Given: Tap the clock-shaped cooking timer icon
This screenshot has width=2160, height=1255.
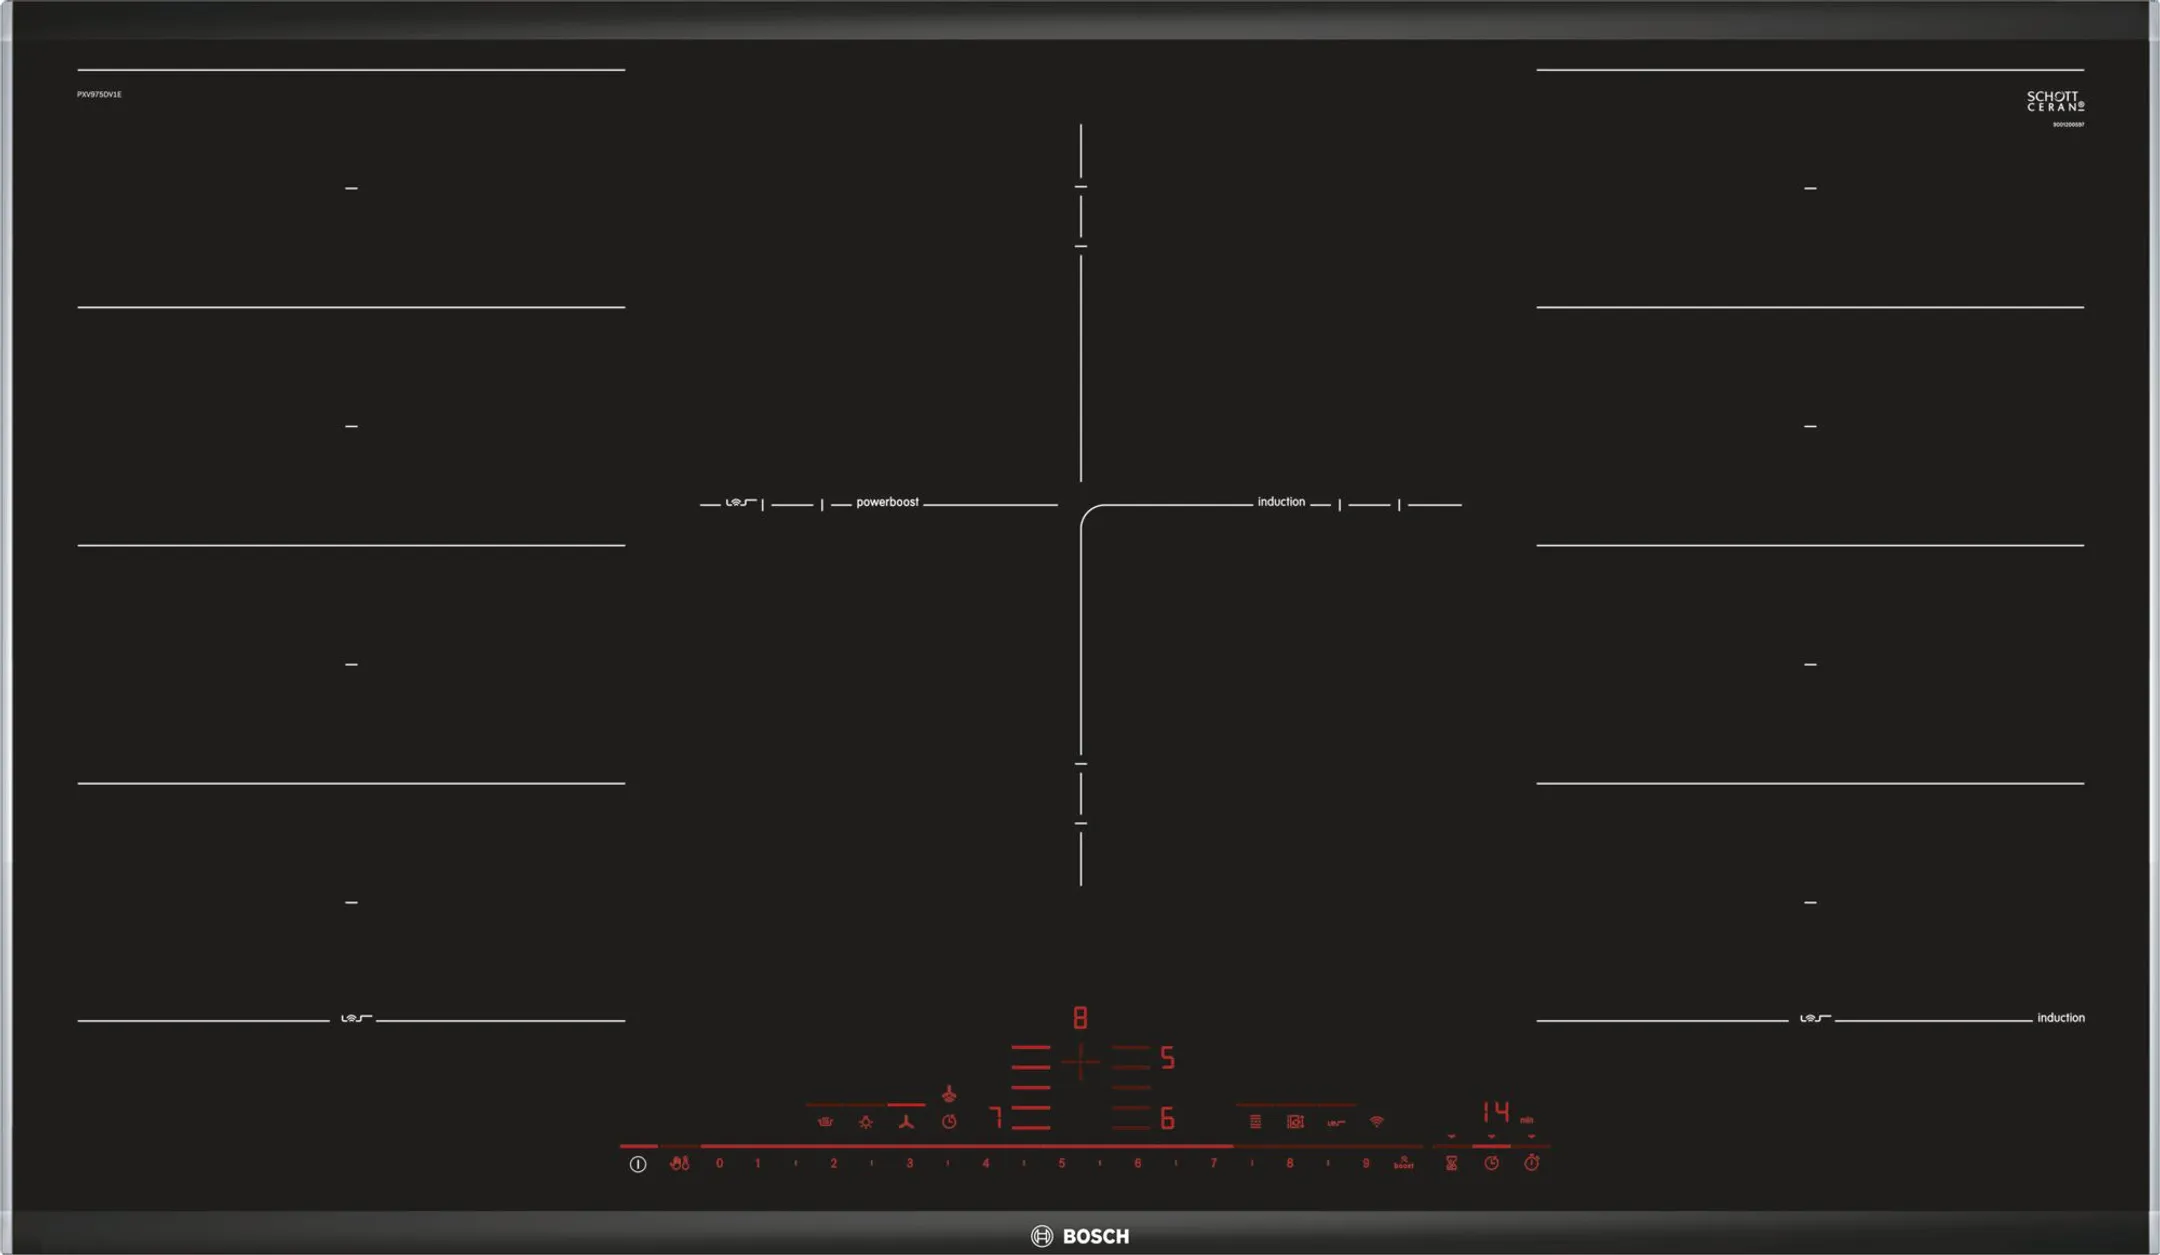Looking at the screenshot, I should tap(1491, 1163).
